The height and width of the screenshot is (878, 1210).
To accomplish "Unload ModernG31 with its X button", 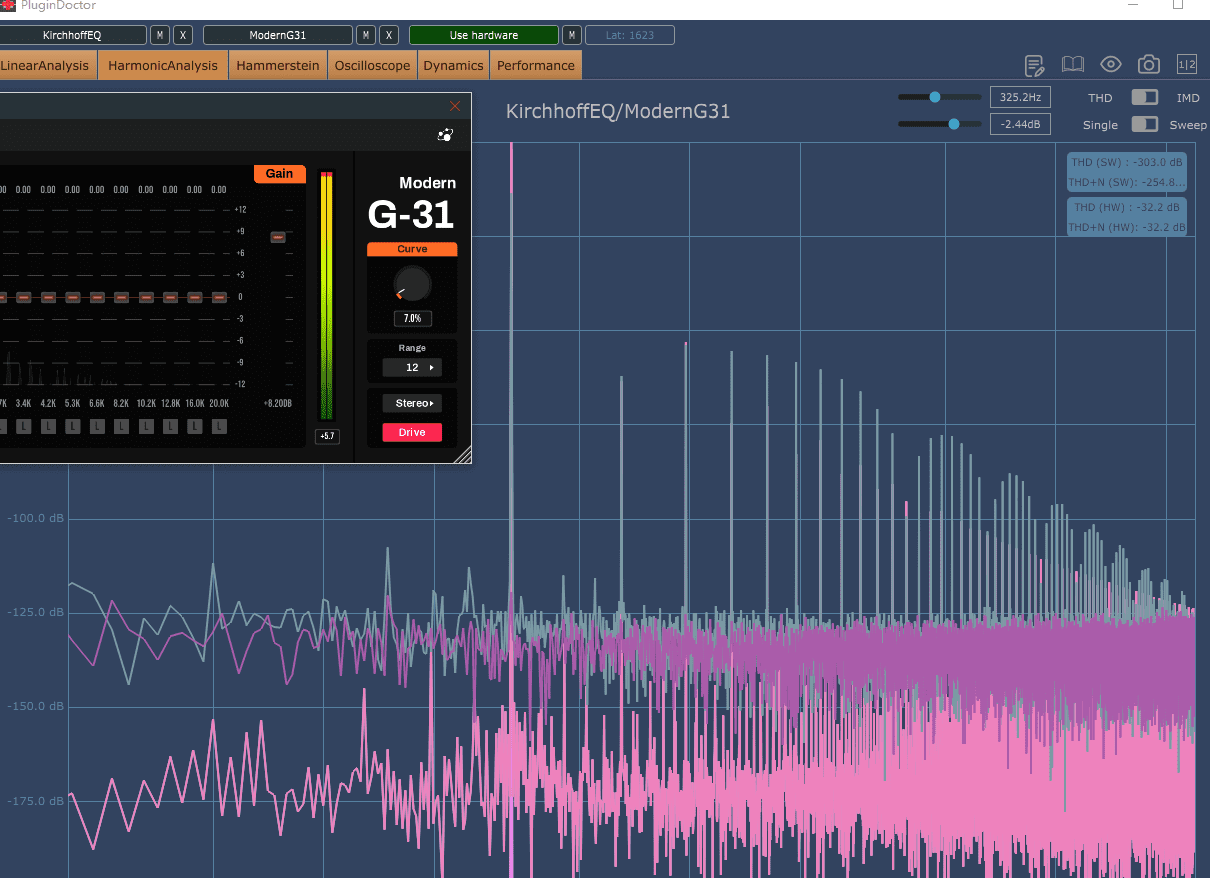I will 389,35.
